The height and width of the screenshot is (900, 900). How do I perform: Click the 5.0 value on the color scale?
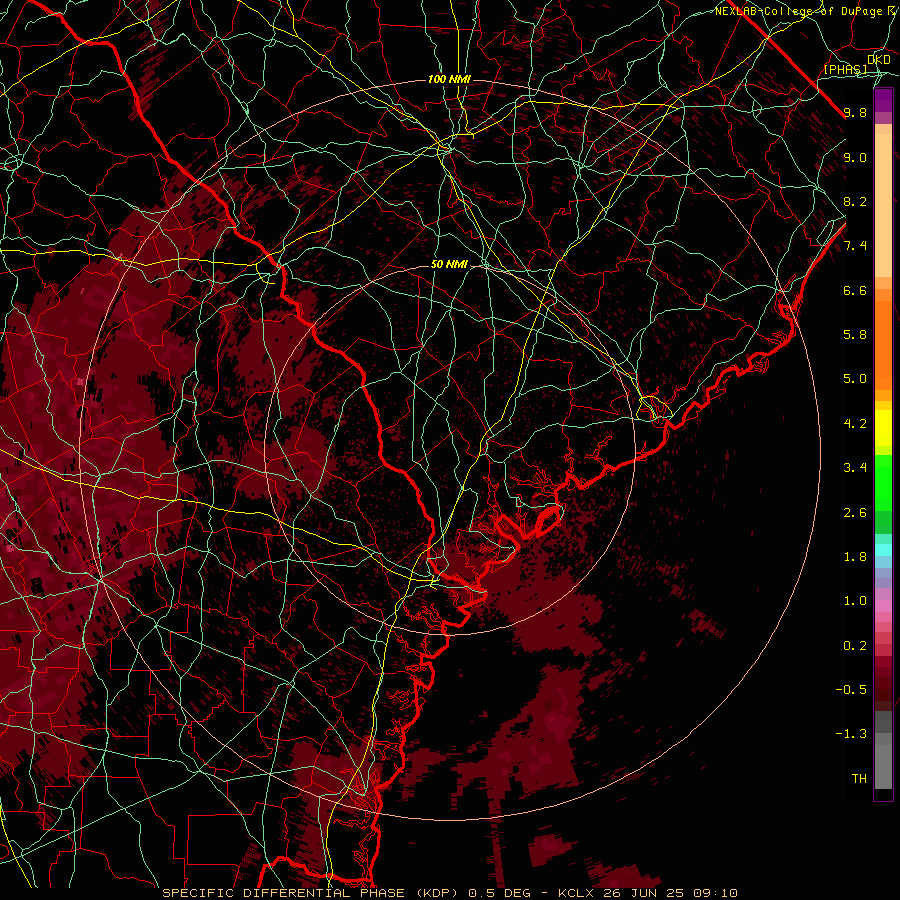click(x=855, y=379)
